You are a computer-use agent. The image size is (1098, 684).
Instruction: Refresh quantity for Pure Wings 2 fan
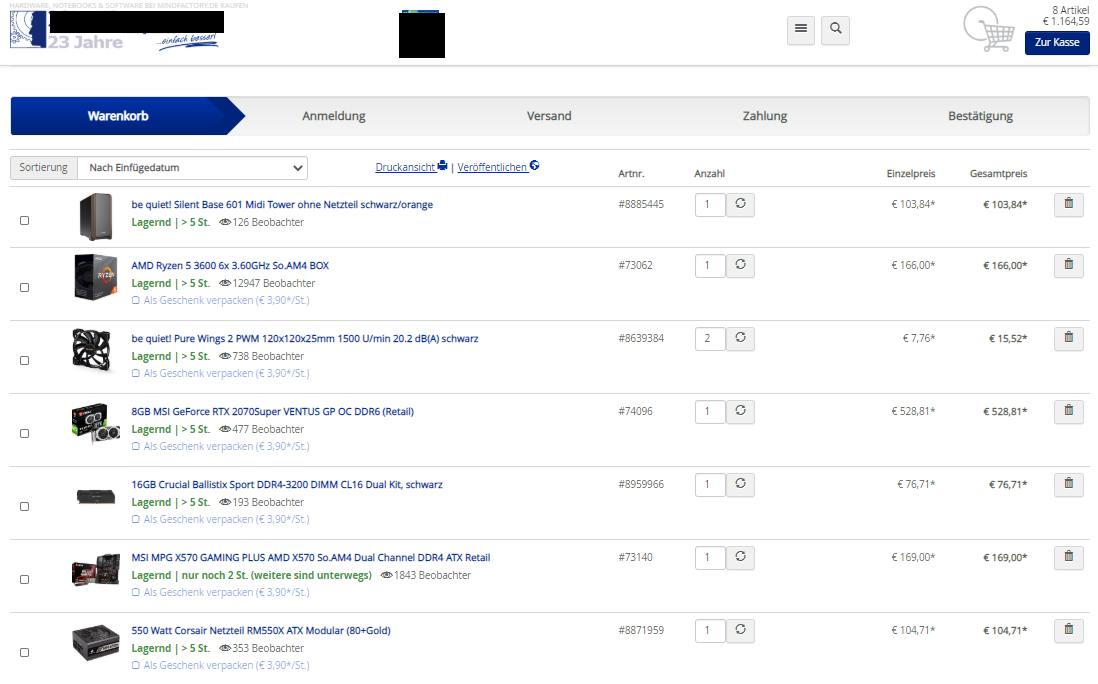pyautogui.click(x=740, y=338)
